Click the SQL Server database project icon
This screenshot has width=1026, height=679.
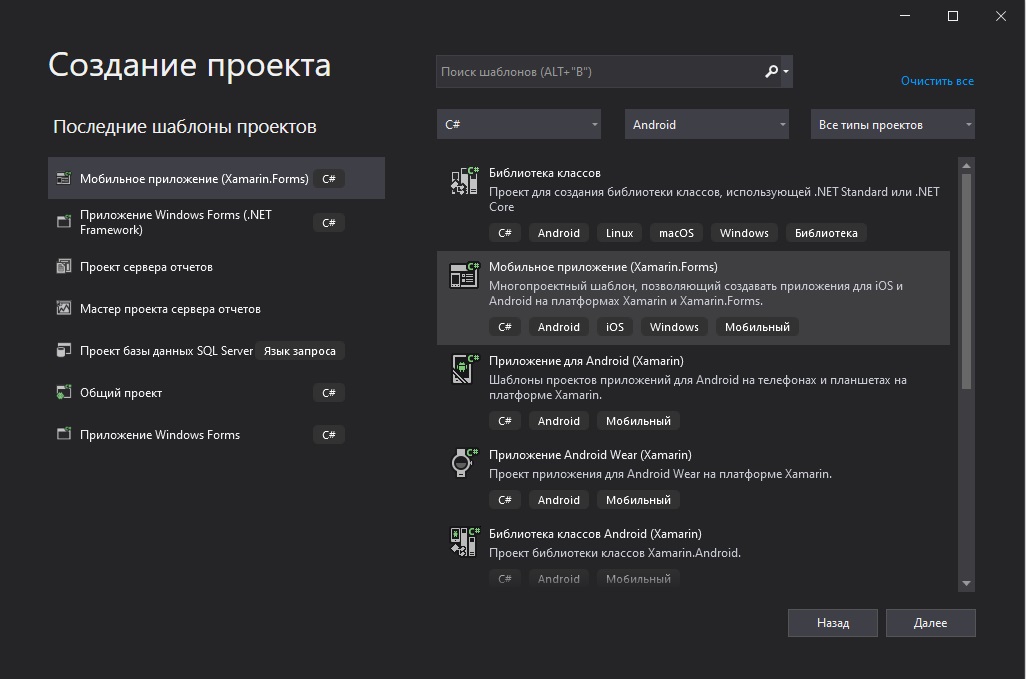point(63,350)
